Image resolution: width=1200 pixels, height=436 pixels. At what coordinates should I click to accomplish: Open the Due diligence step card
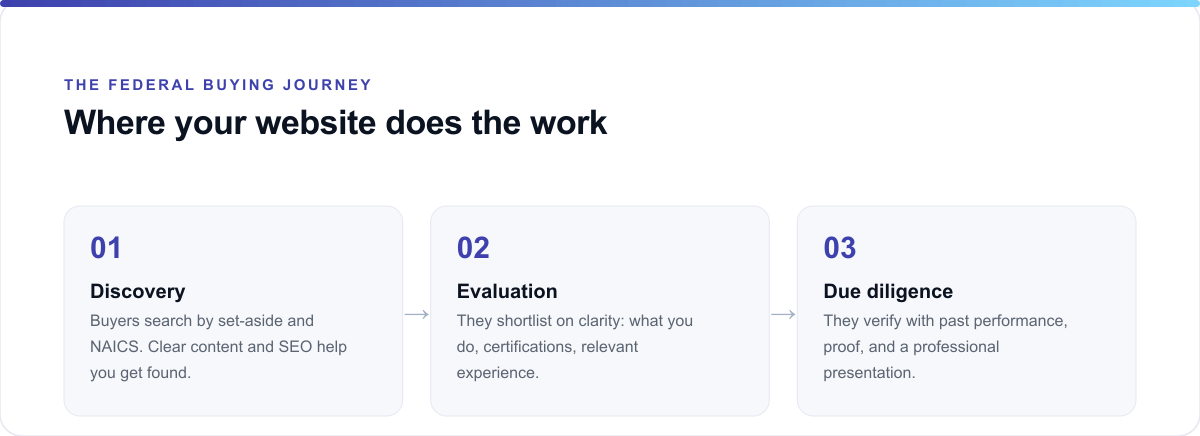966,311
